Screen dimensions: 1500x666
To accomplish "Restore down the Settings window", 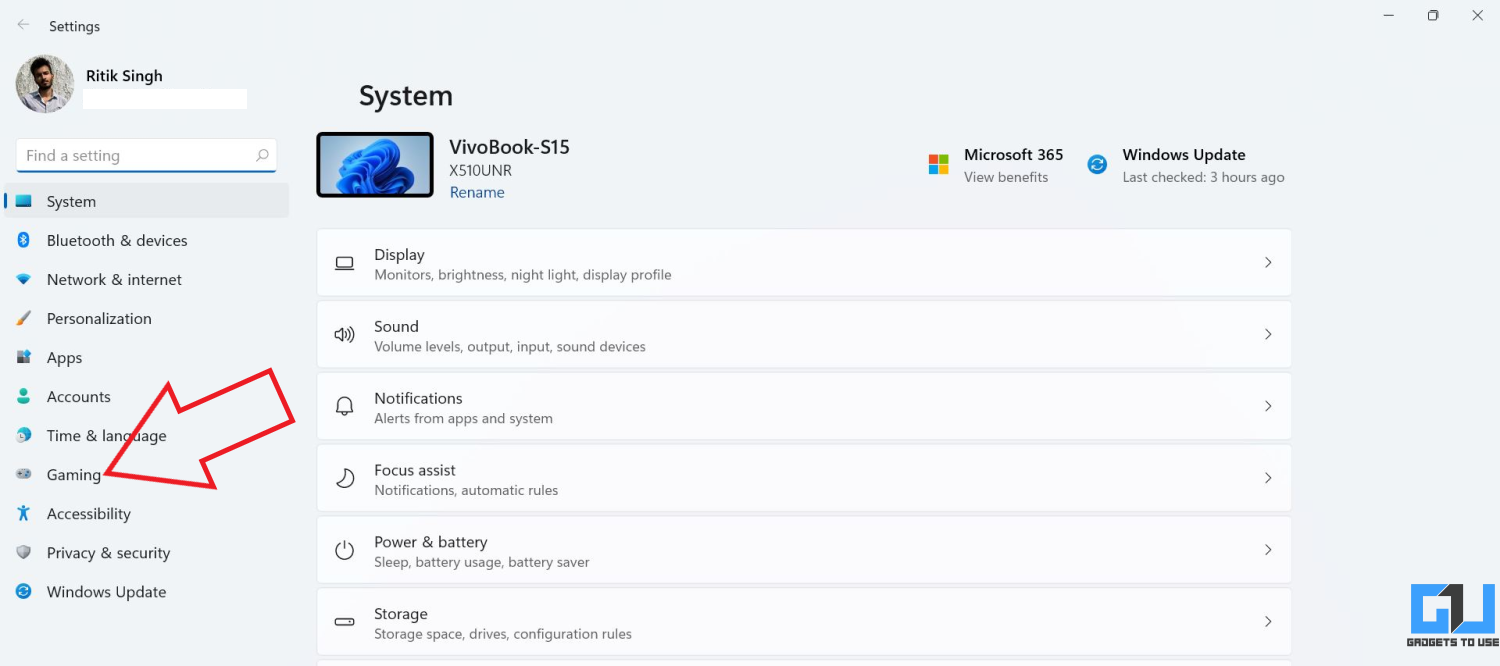I will point(1433,15).
